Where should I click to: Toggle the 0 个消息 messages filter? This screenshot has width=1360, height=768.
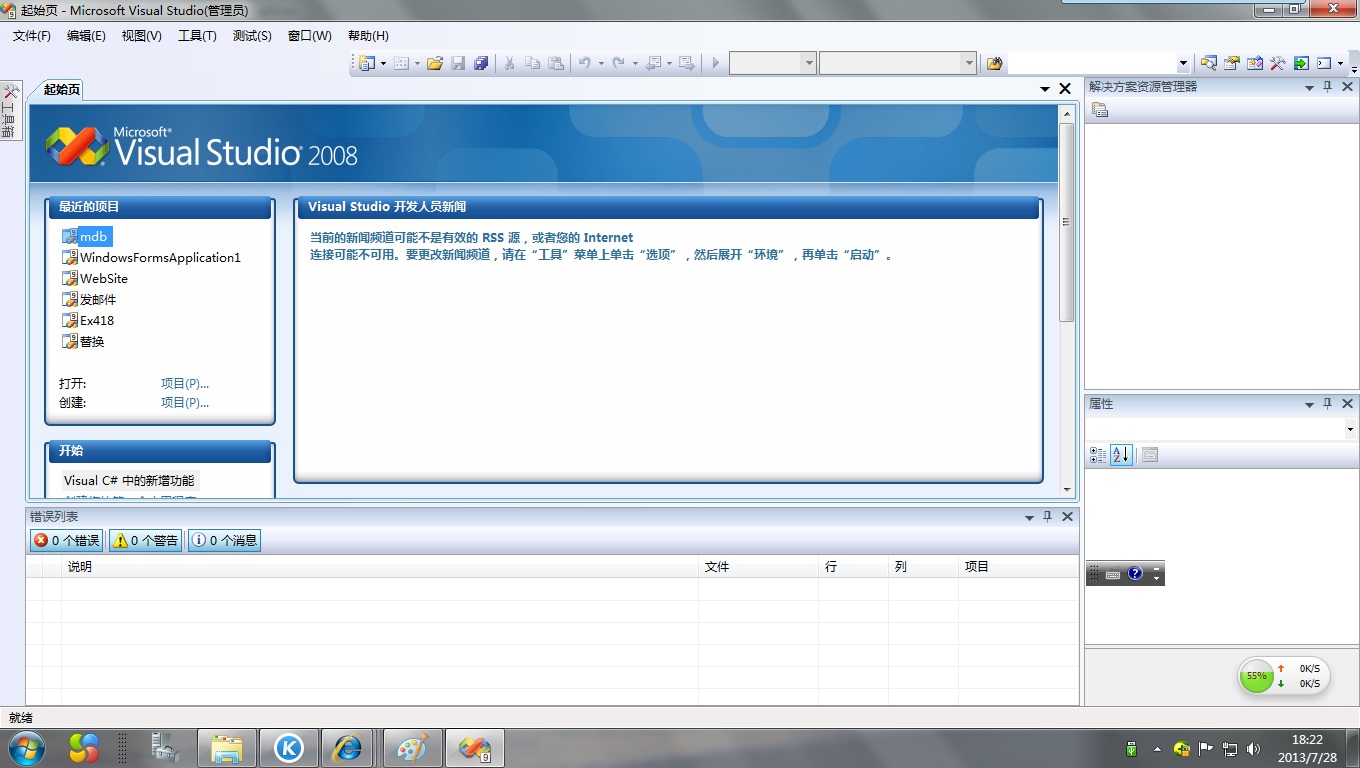tap(225, 540)
